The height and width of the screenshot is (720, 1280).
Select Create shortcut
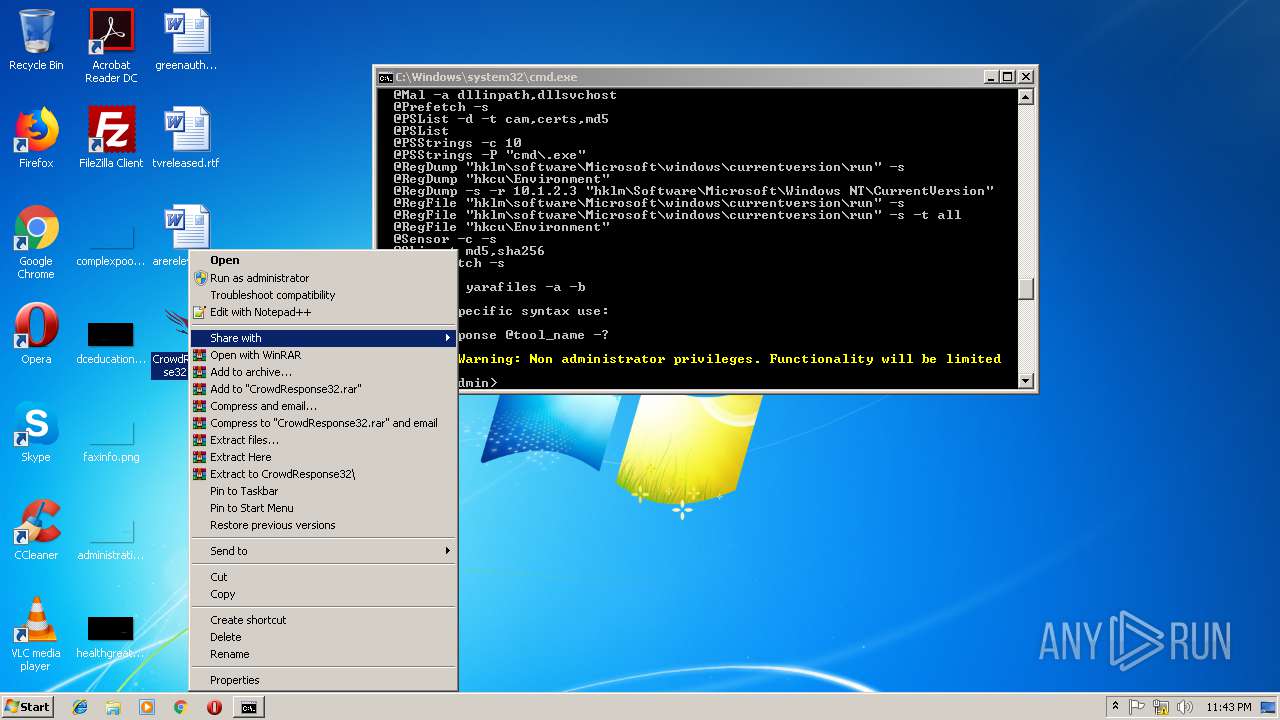click(324, 620)
